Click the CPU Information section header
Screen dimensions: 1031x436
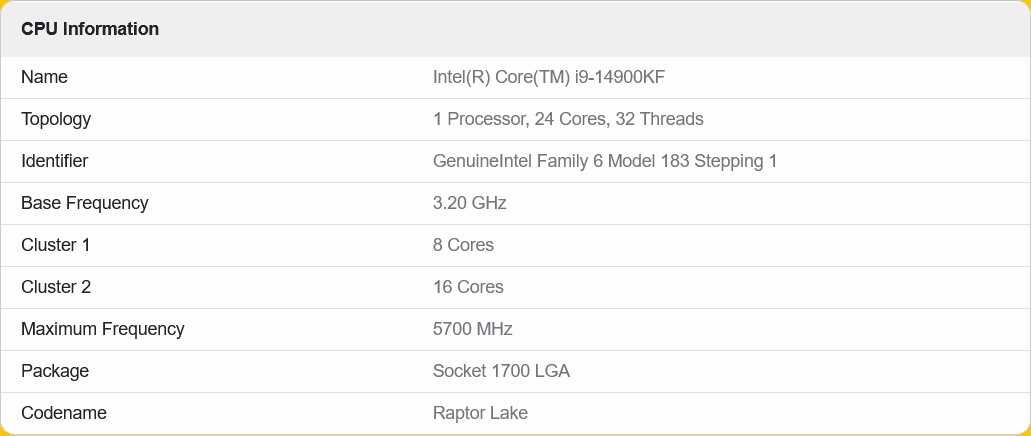pyautogui.click(x=90, y=29)
